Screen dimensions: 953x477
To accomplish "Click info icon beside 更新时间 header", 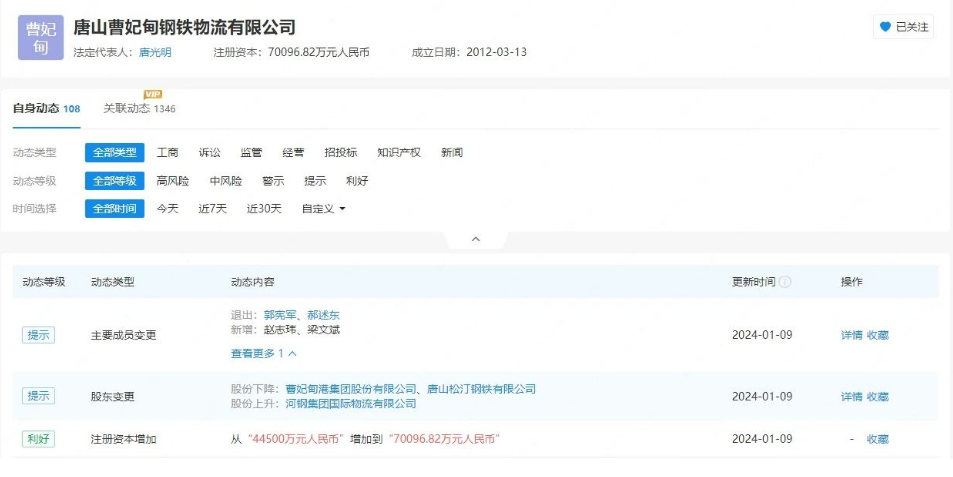I will [785, 282].
